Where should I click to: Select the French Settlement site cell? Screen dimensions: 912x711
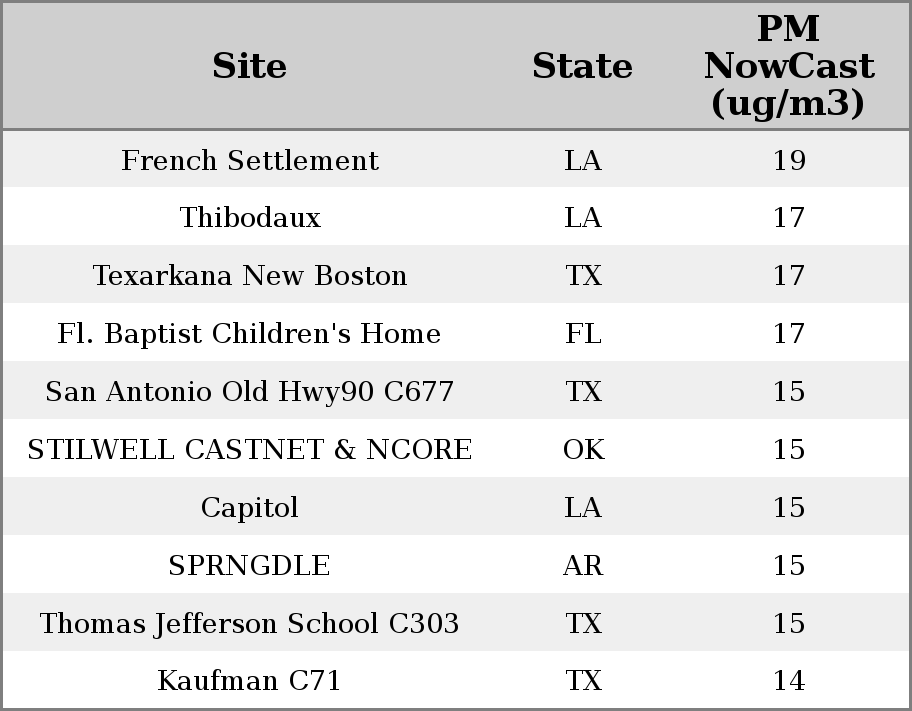250,160
